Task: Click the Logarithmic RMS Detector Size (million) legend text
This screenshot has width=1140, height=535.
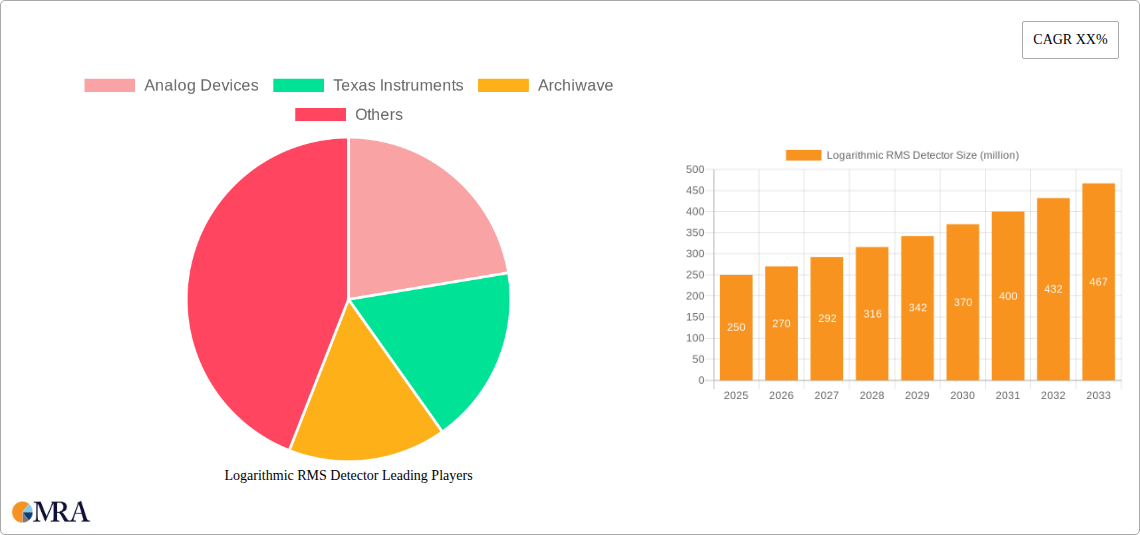Action: 923,155
